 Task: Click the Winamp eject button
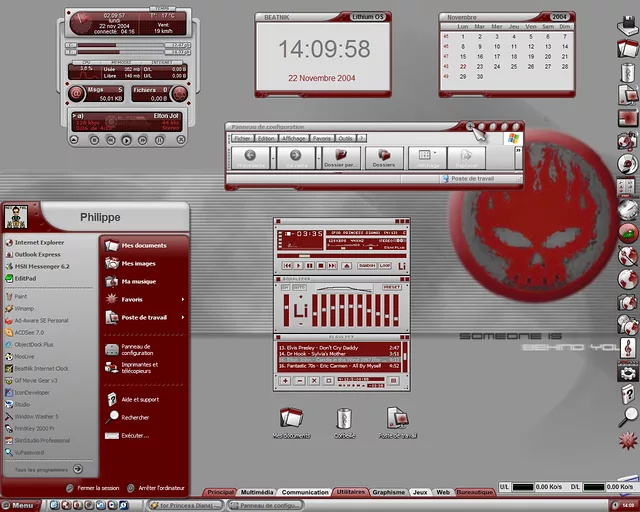pos(346,266)
